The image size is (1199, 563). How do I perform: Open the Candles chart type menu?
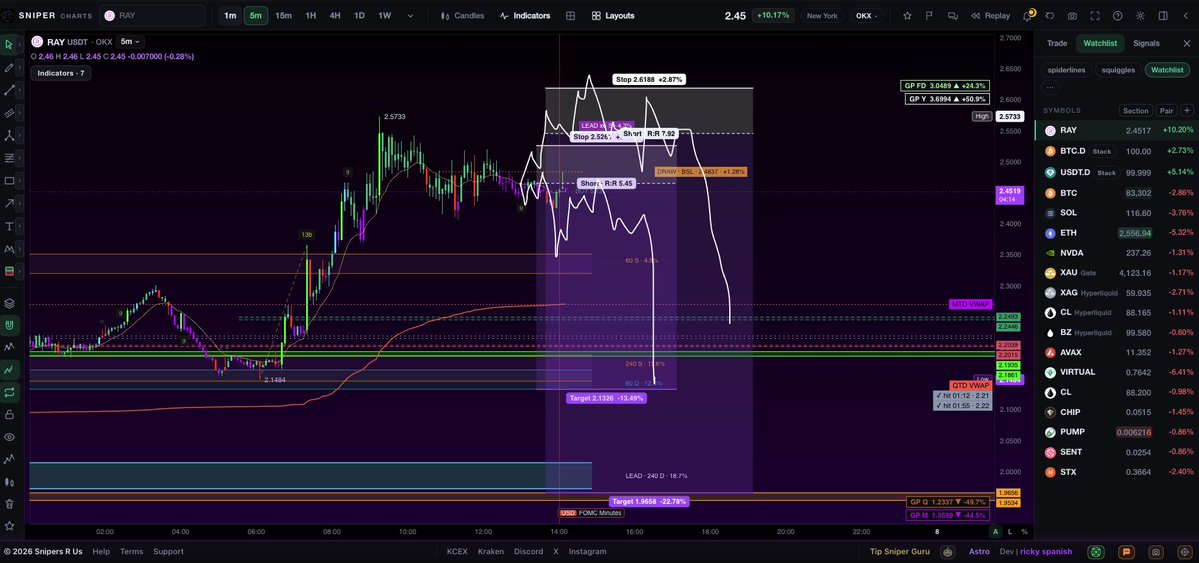click(463, 15)
